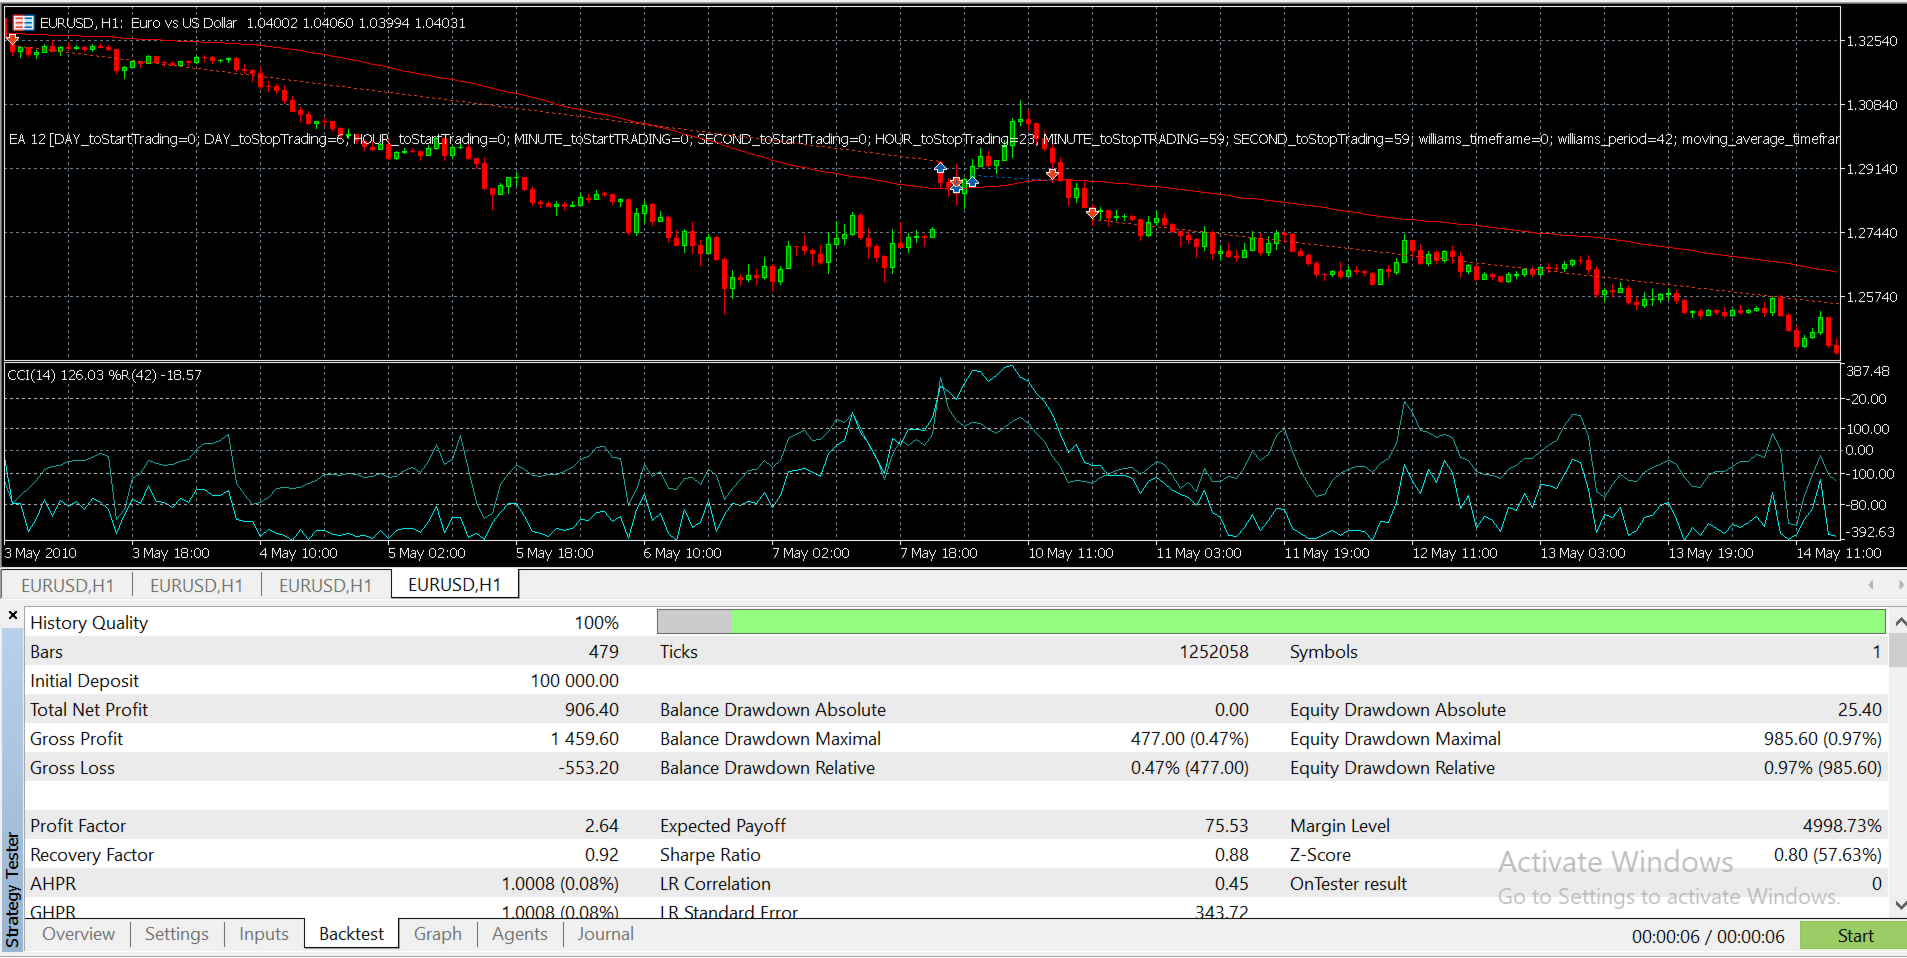Screen dimensions: 1907x958
Task: Open the Overview tab
Action: (78, 934)
